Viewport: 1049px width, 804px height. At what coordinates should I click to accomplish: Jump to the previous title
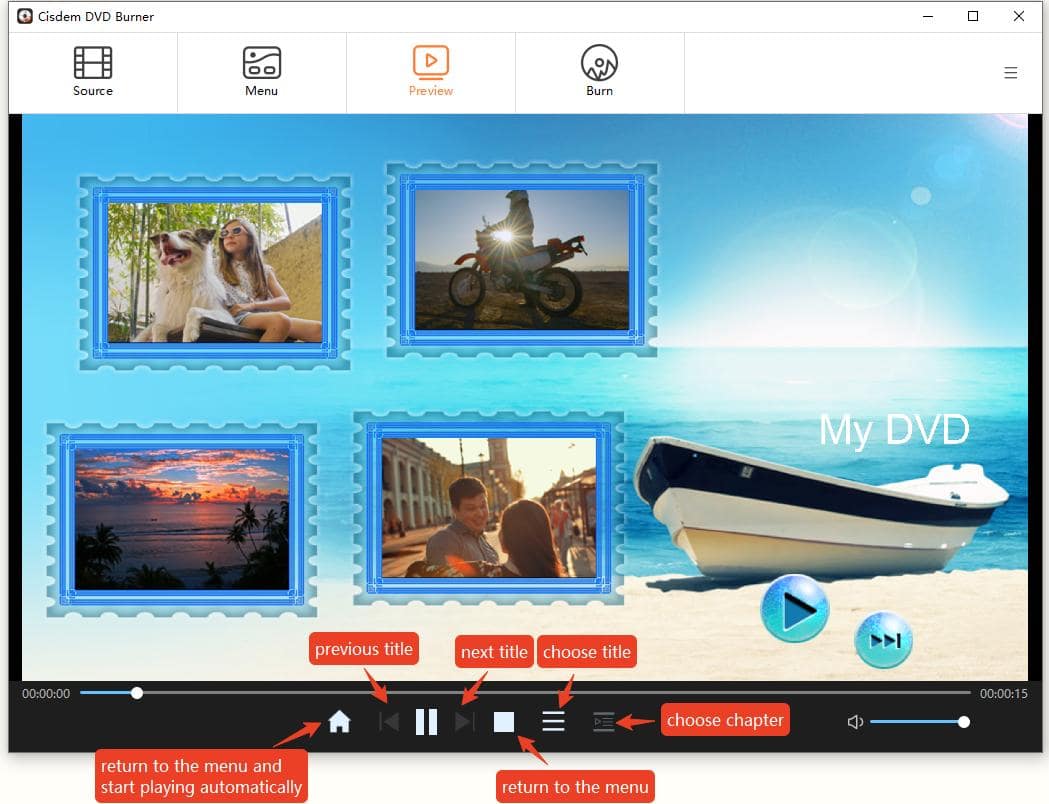389,722
